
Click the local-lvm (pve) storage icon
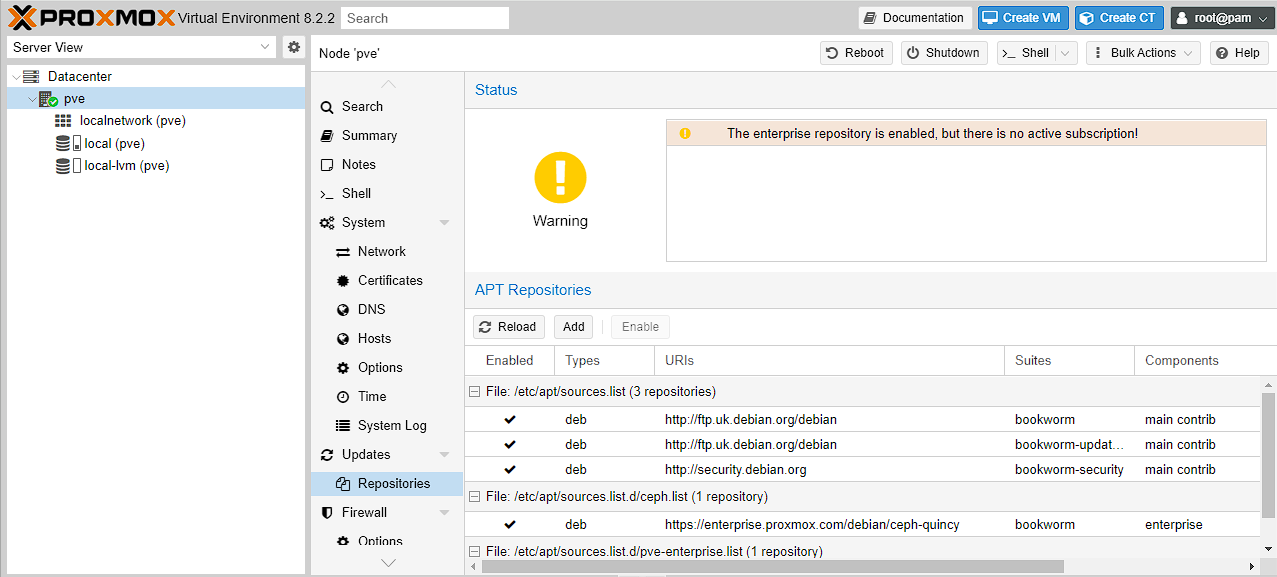pos(67,166)
